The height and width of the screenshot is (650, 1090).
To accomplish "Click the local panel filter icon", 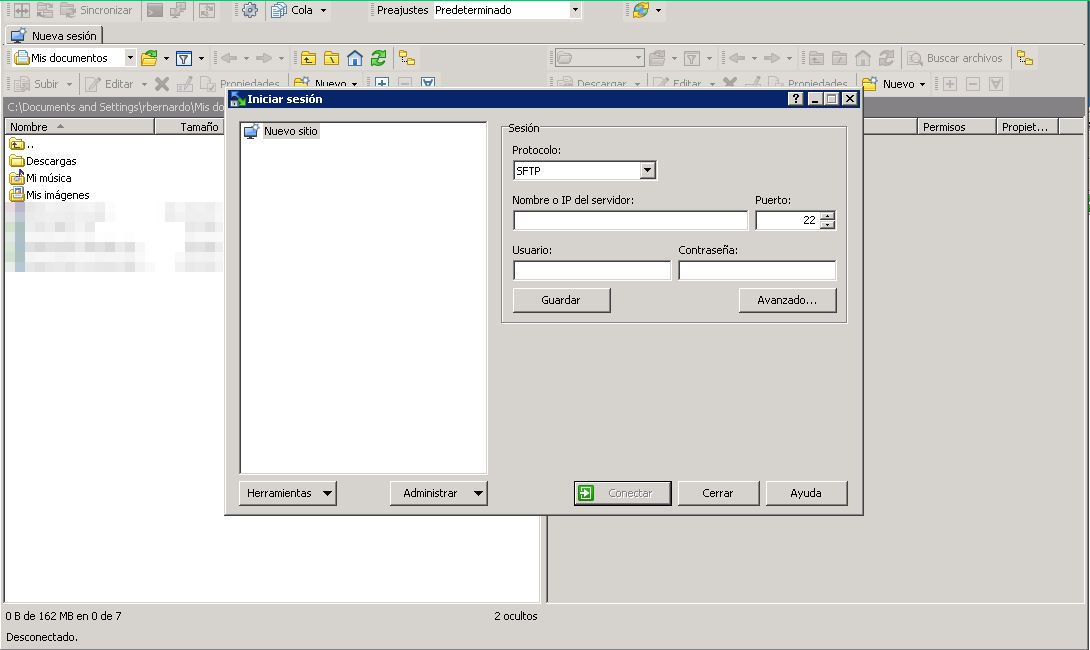I will click(x=184, y=58).
